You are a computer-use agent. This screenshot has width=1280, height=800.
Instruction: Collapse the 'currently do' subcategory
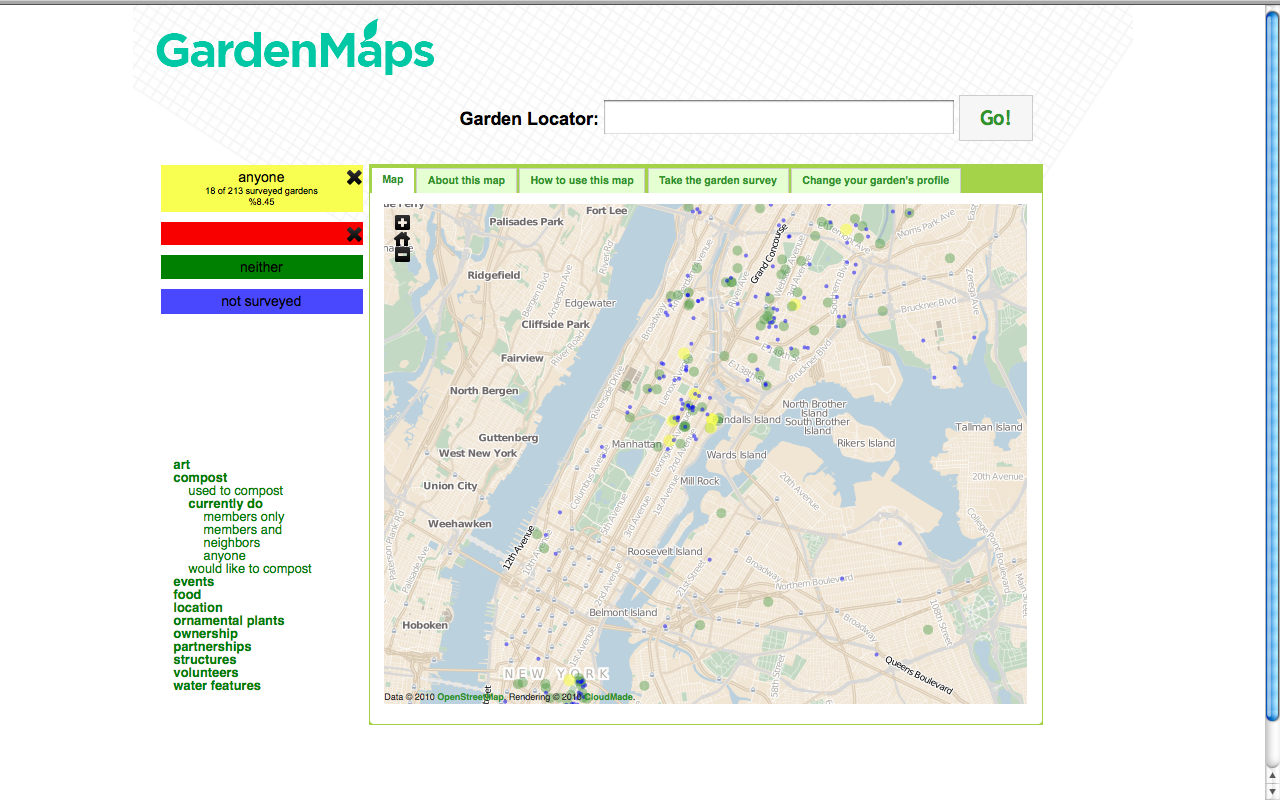pos(225,504)
